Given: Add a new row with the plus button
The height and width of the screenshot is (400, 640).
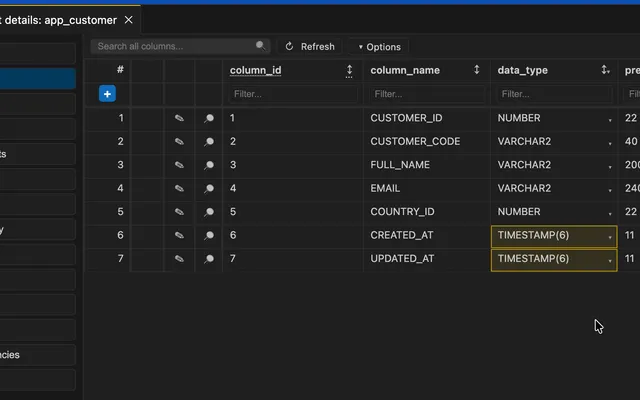Looking at the screenshot, I should click(107, 94).
